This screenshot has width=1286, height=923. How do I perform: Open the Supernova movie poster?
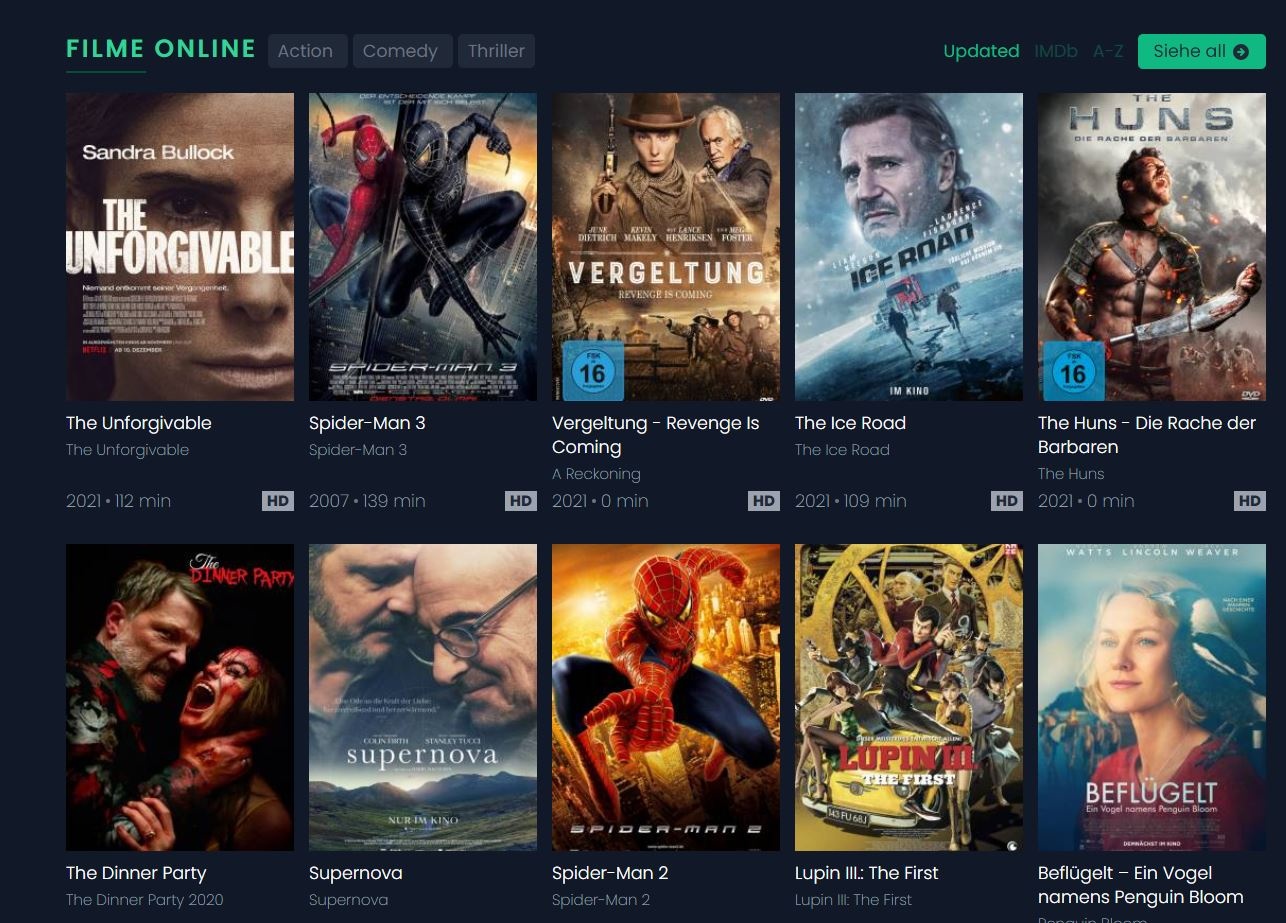[x=423, y=697]
